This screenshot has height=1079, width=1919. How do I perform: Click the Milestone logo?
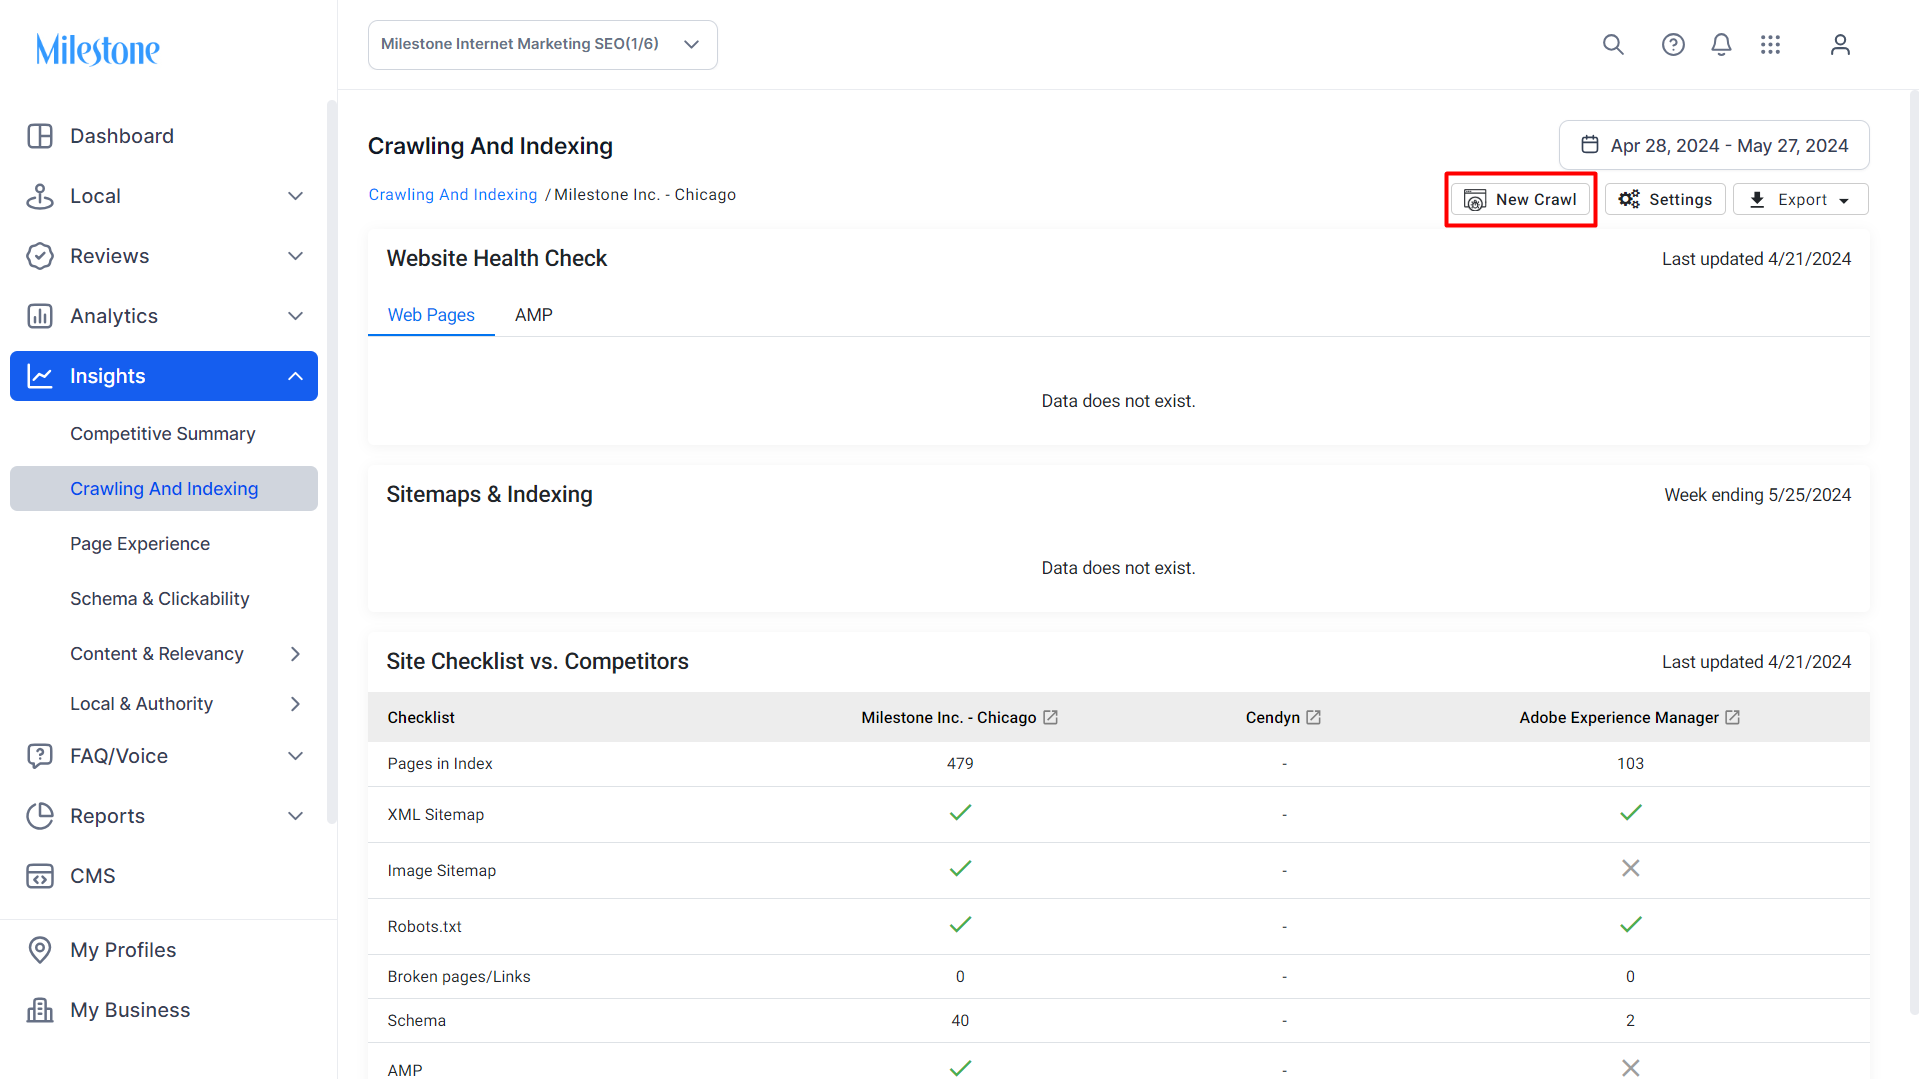[x=97, y=50]
